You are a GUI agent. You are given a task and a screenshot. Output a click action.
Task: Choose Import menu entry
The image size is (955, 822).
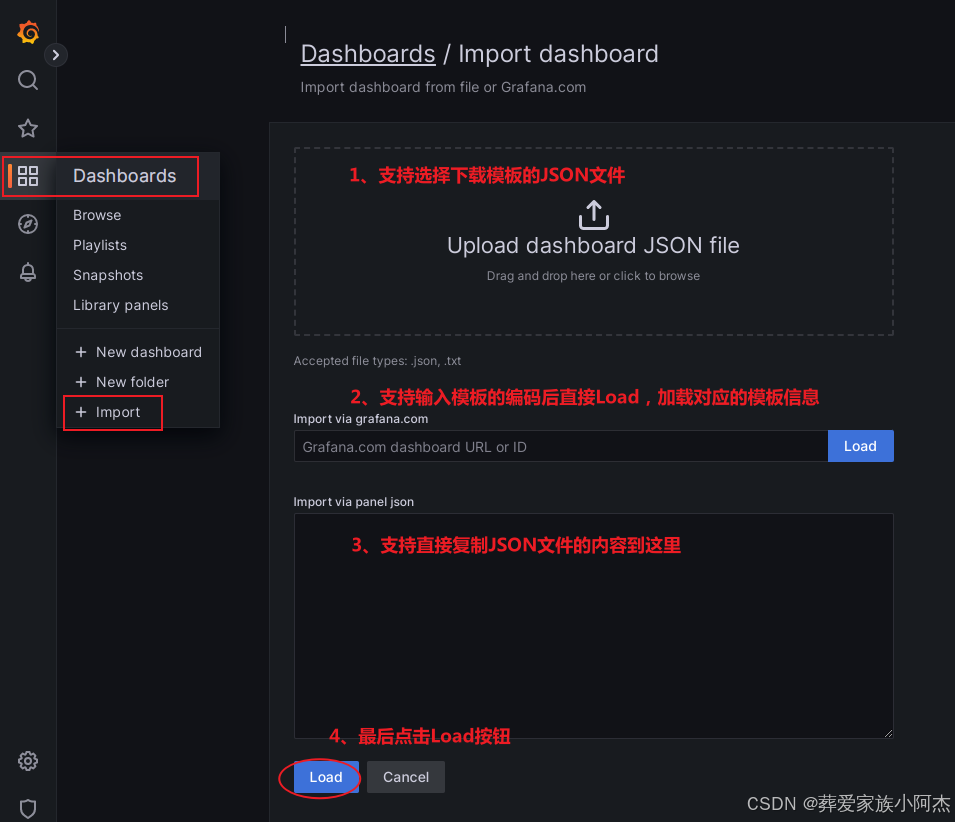108,412
